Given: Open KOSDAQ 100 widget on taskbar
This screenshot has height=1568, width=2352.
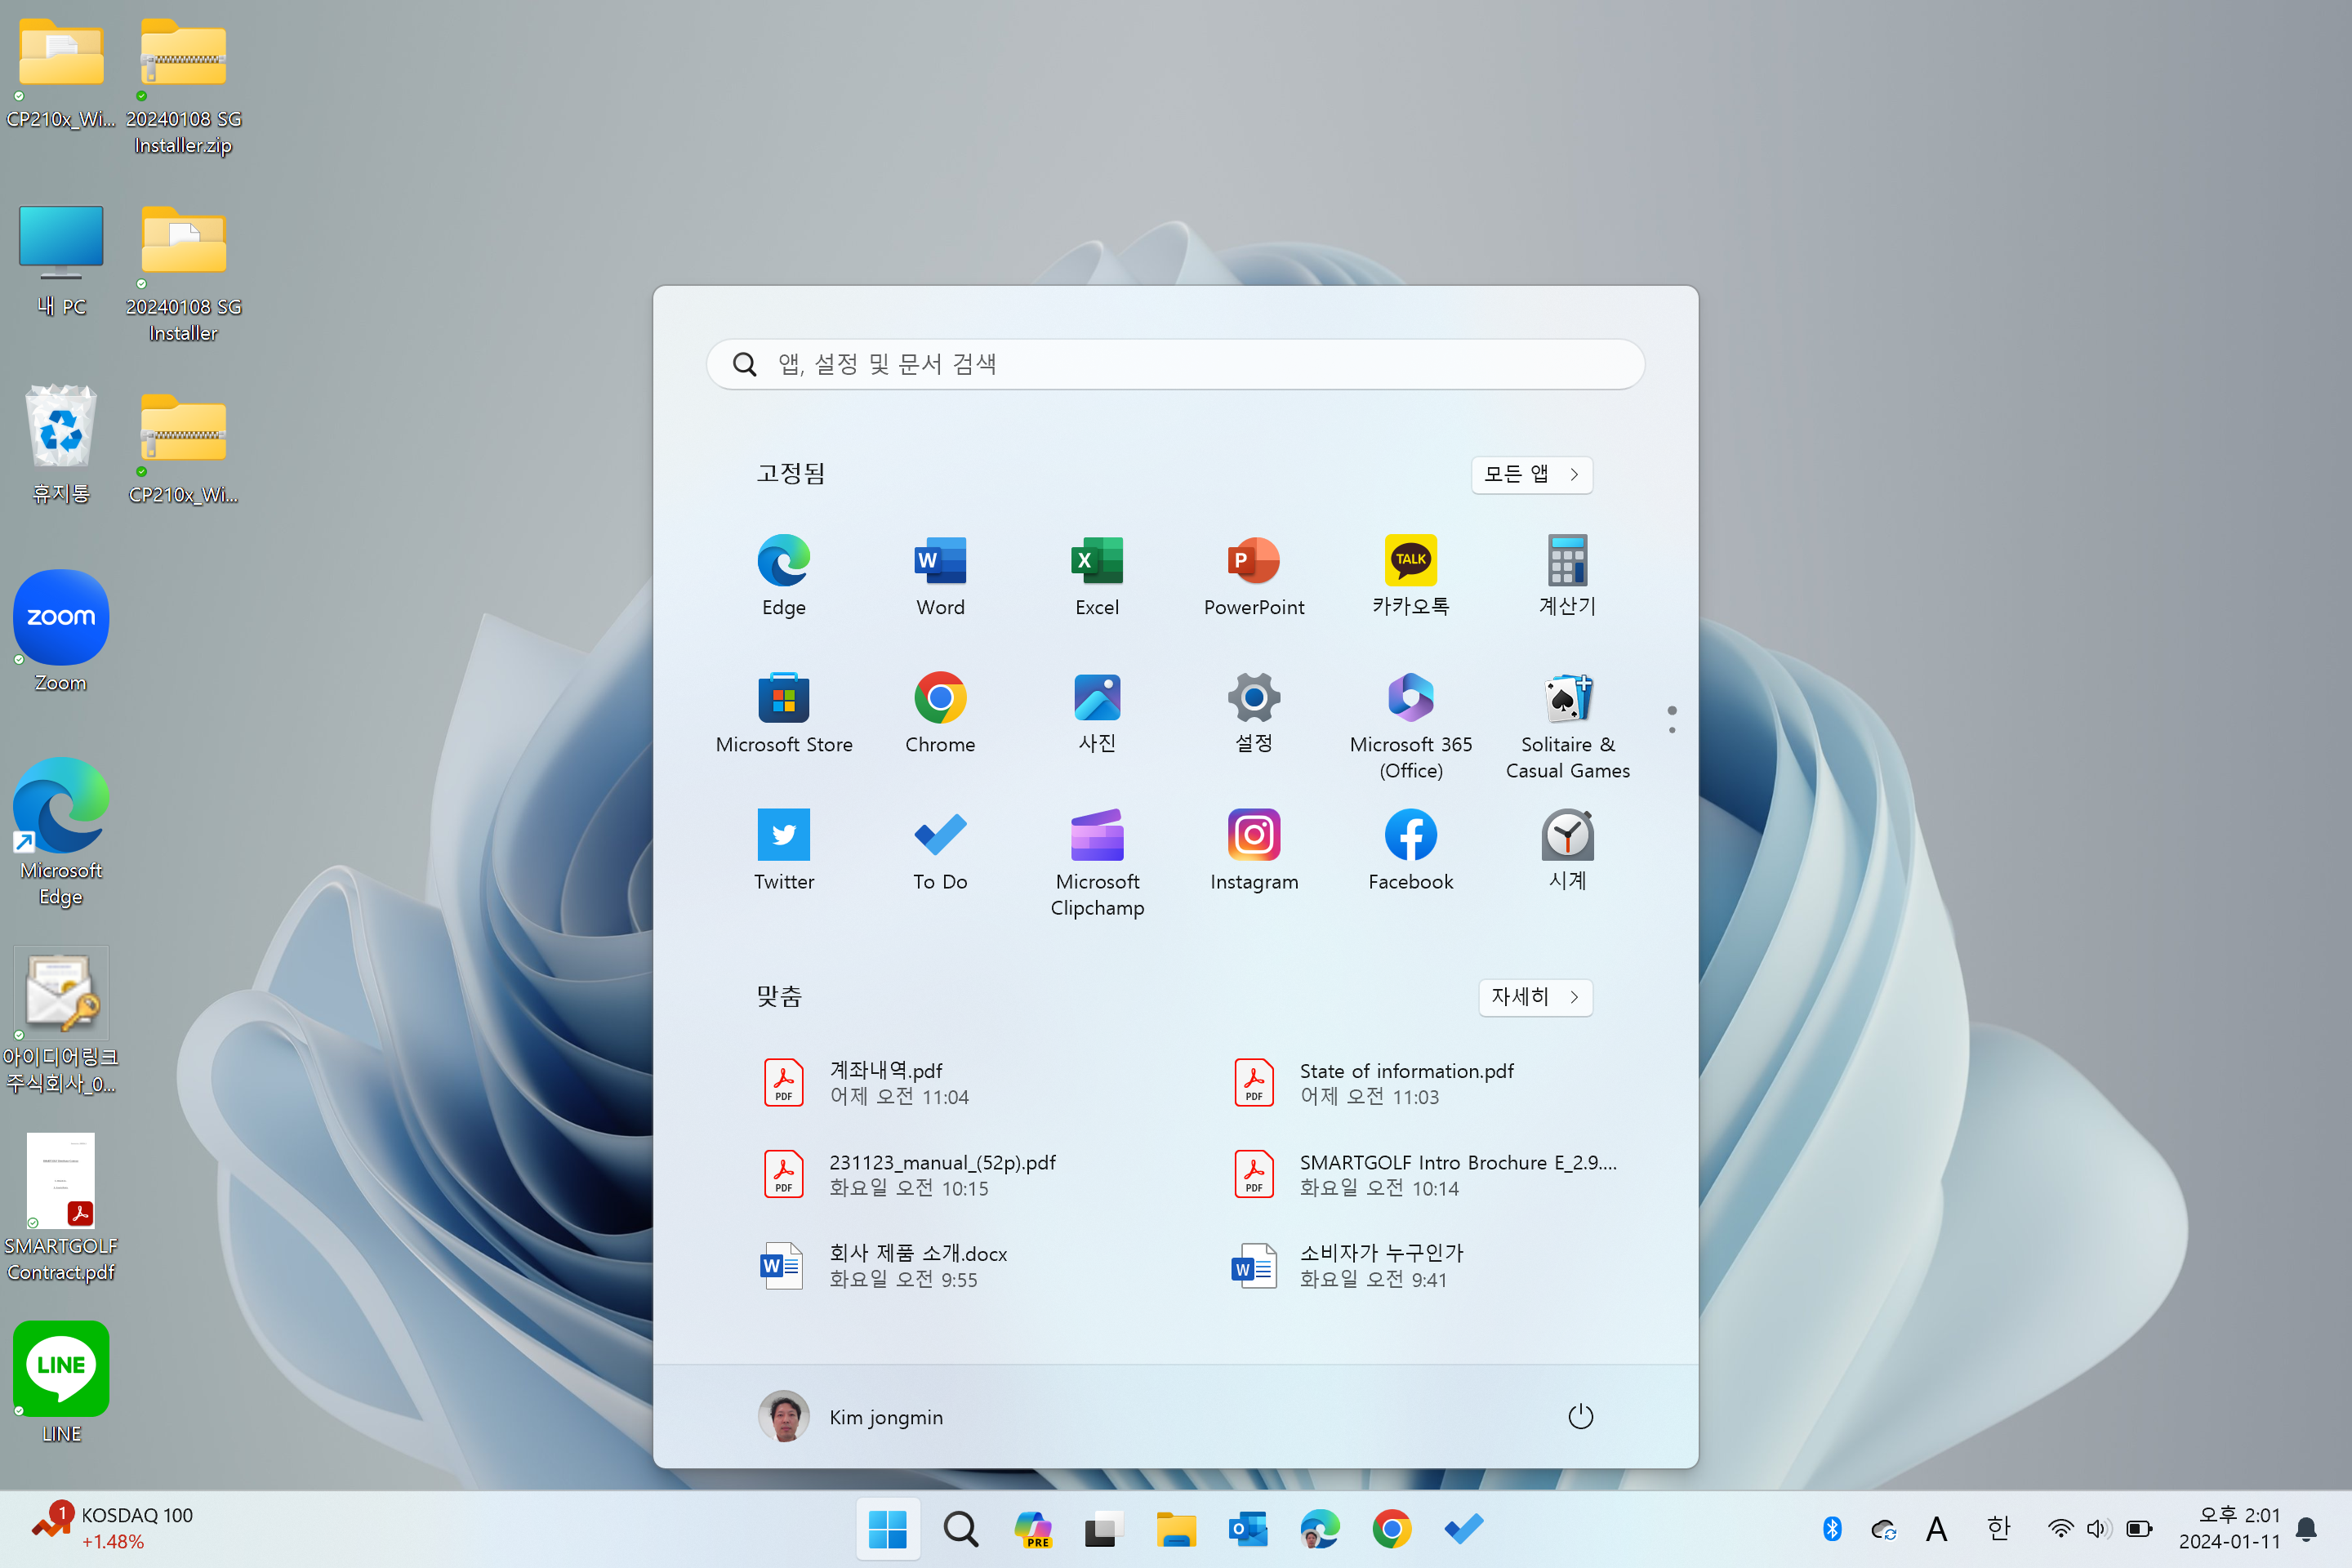Looking at the screenshot, I should (112, 1529).
